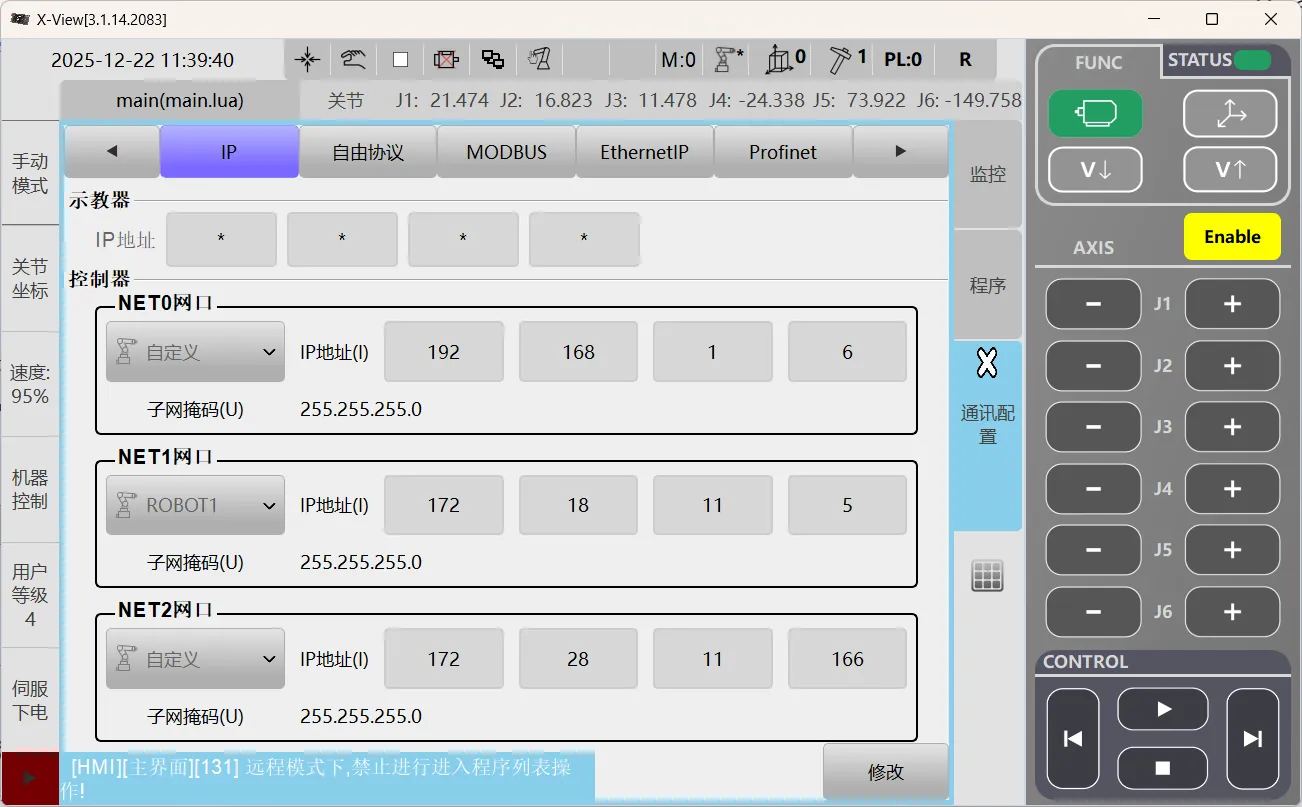Viewport: 1302px width, 807px height.
Task: Click the network connection icon in toolbar
Action: 493,60
